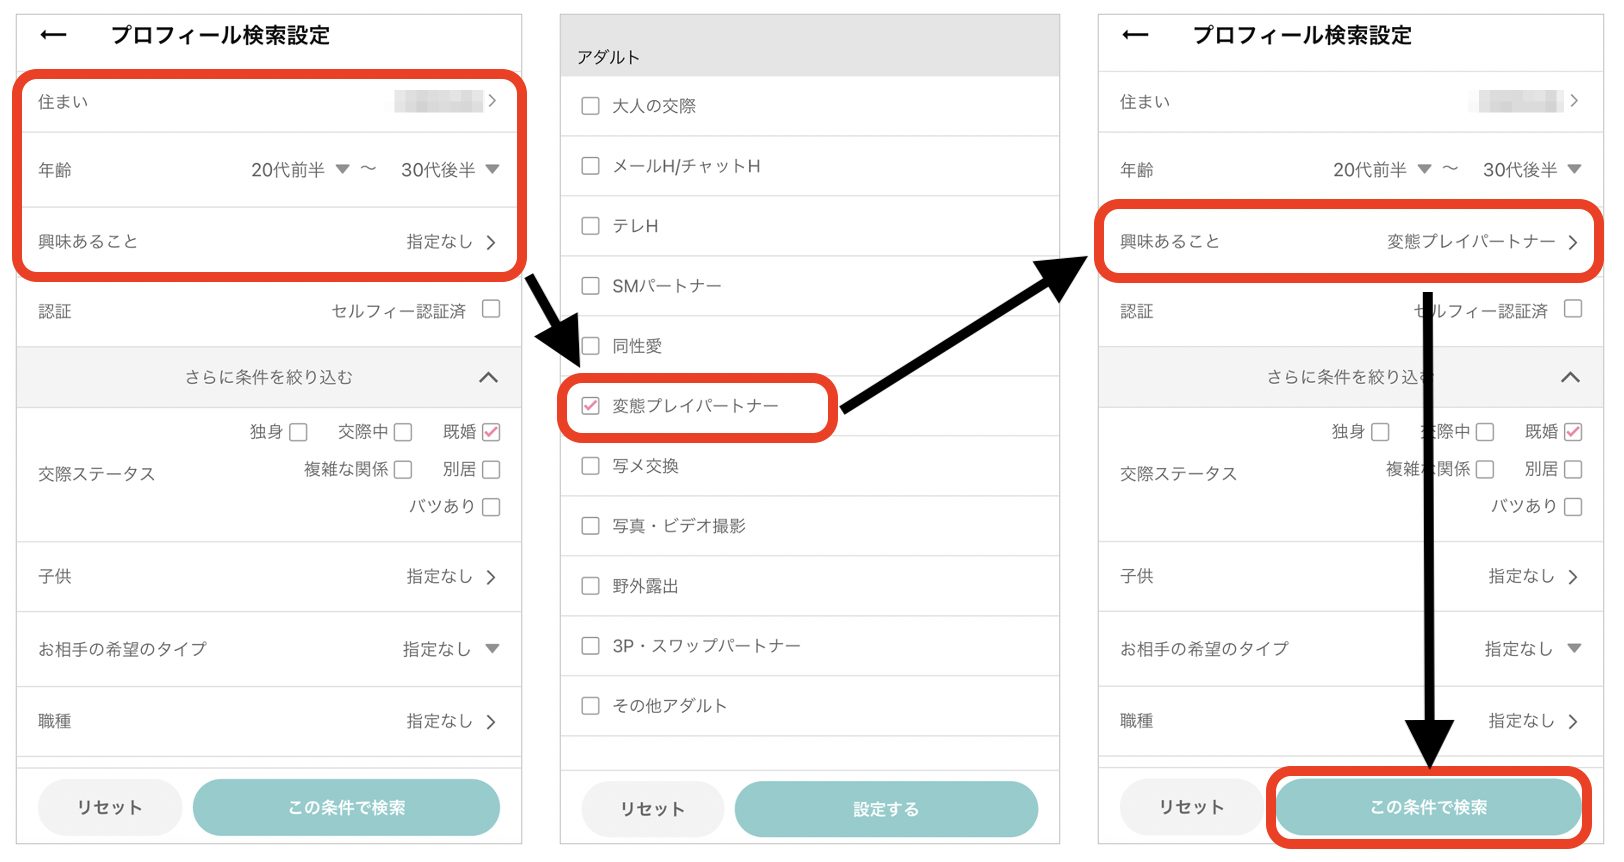1624x862 pixels.
Task: Open 子供 chevron in the left panel
Action: pos(490,577)
